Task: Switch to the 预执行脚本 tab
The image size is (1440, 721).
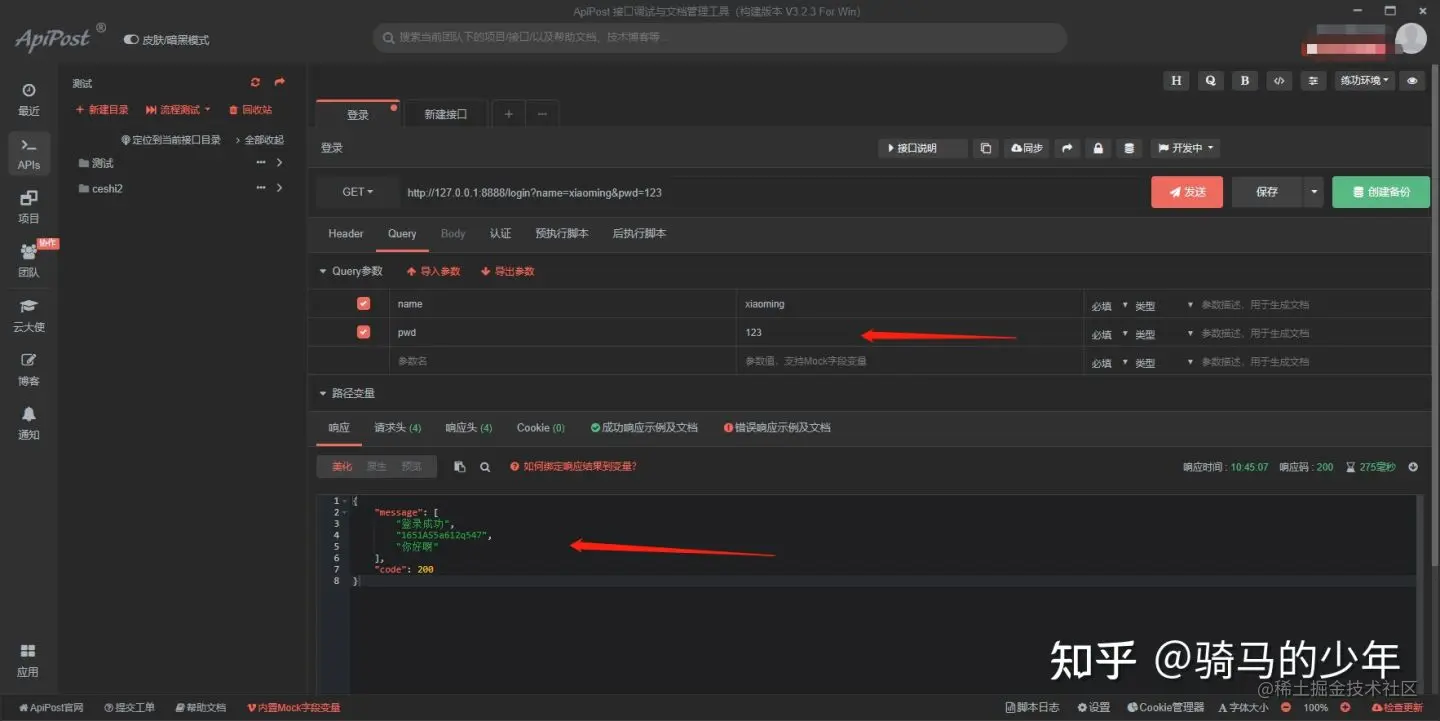Action: [561, 233]
